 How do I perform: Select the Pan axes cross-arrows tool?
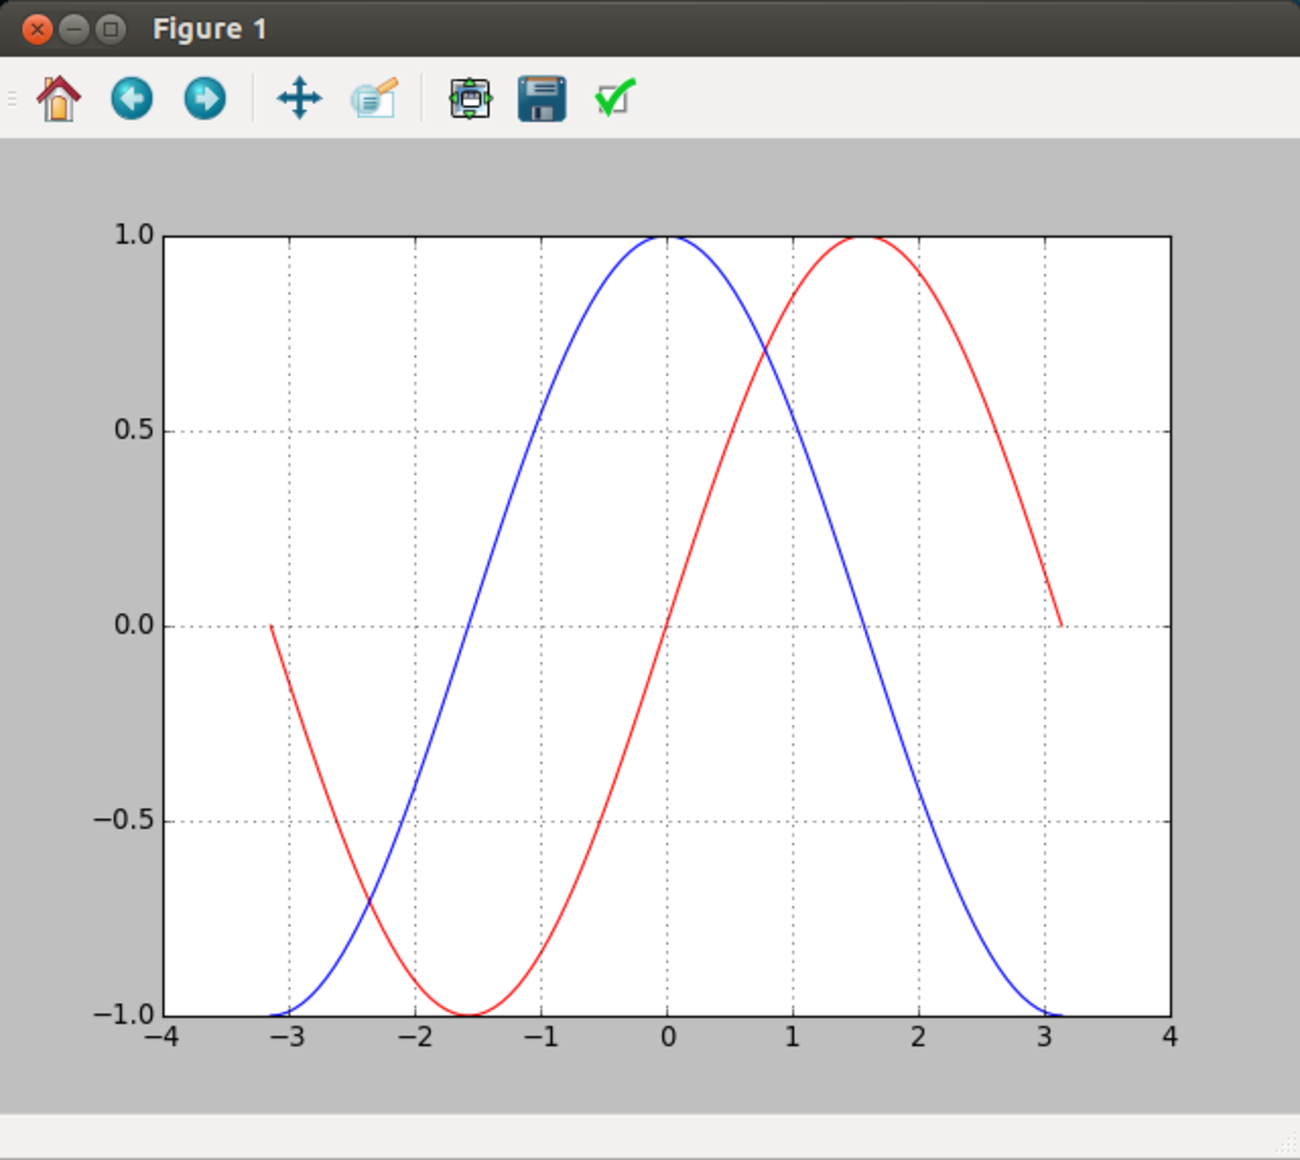click(299, 99)
